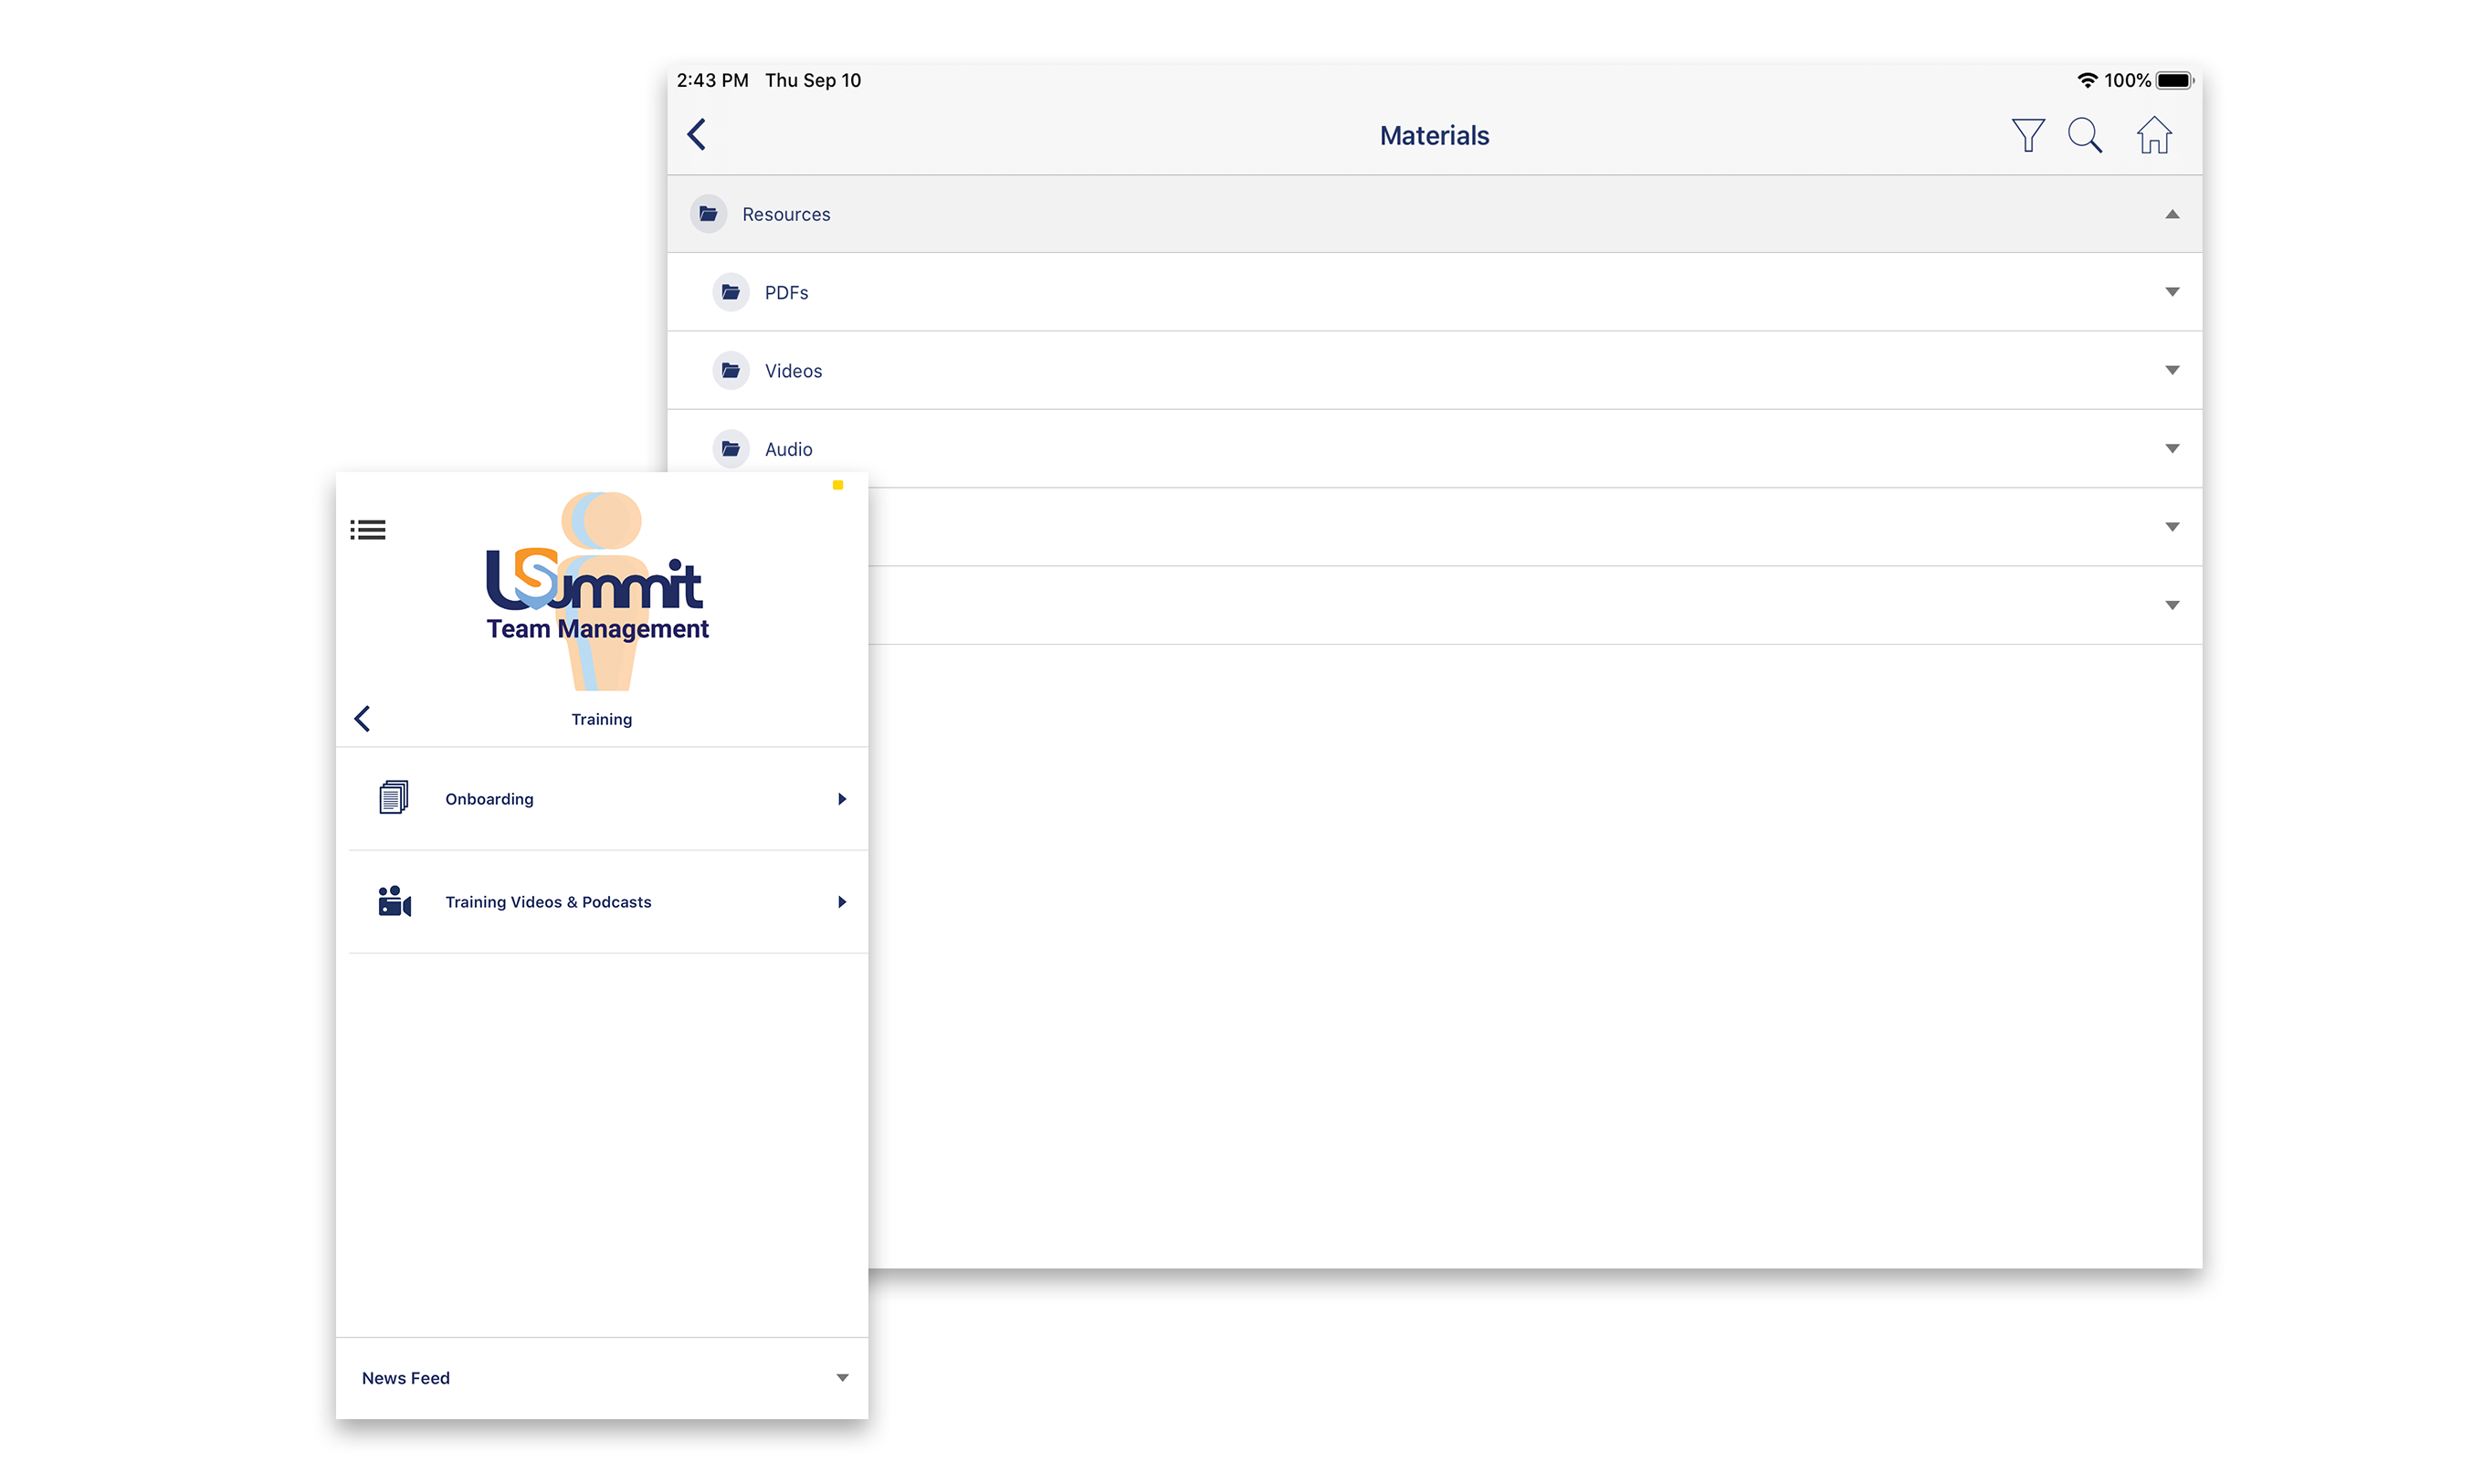Expand the unlabeled row below Audio
This screenshot has height=1484, width=2483.
(2172, 527)
